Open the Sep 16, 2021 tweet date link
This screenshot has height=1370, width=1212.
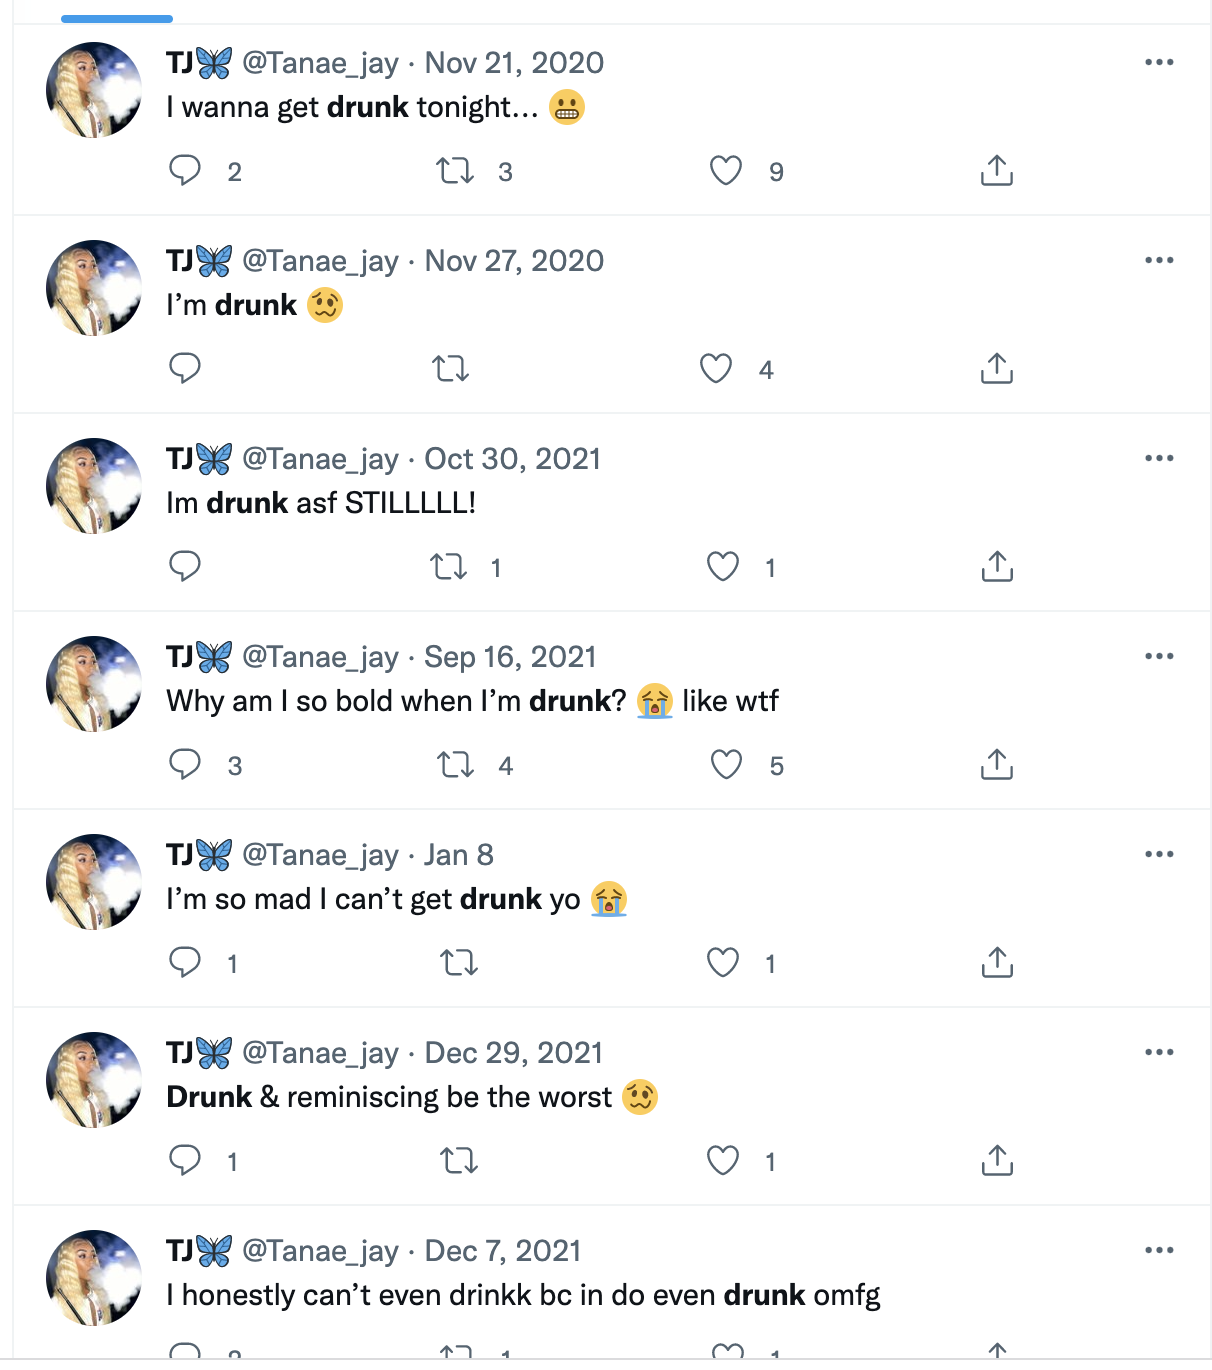(510, 657)
